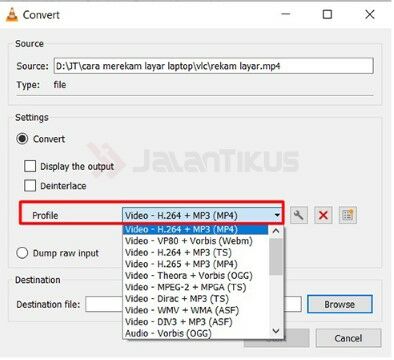Image resolution: width=394 pixels, height=360 pixels.
Task: Choose Video - WMV + WMA (ASF)
Action: point(195,310)
